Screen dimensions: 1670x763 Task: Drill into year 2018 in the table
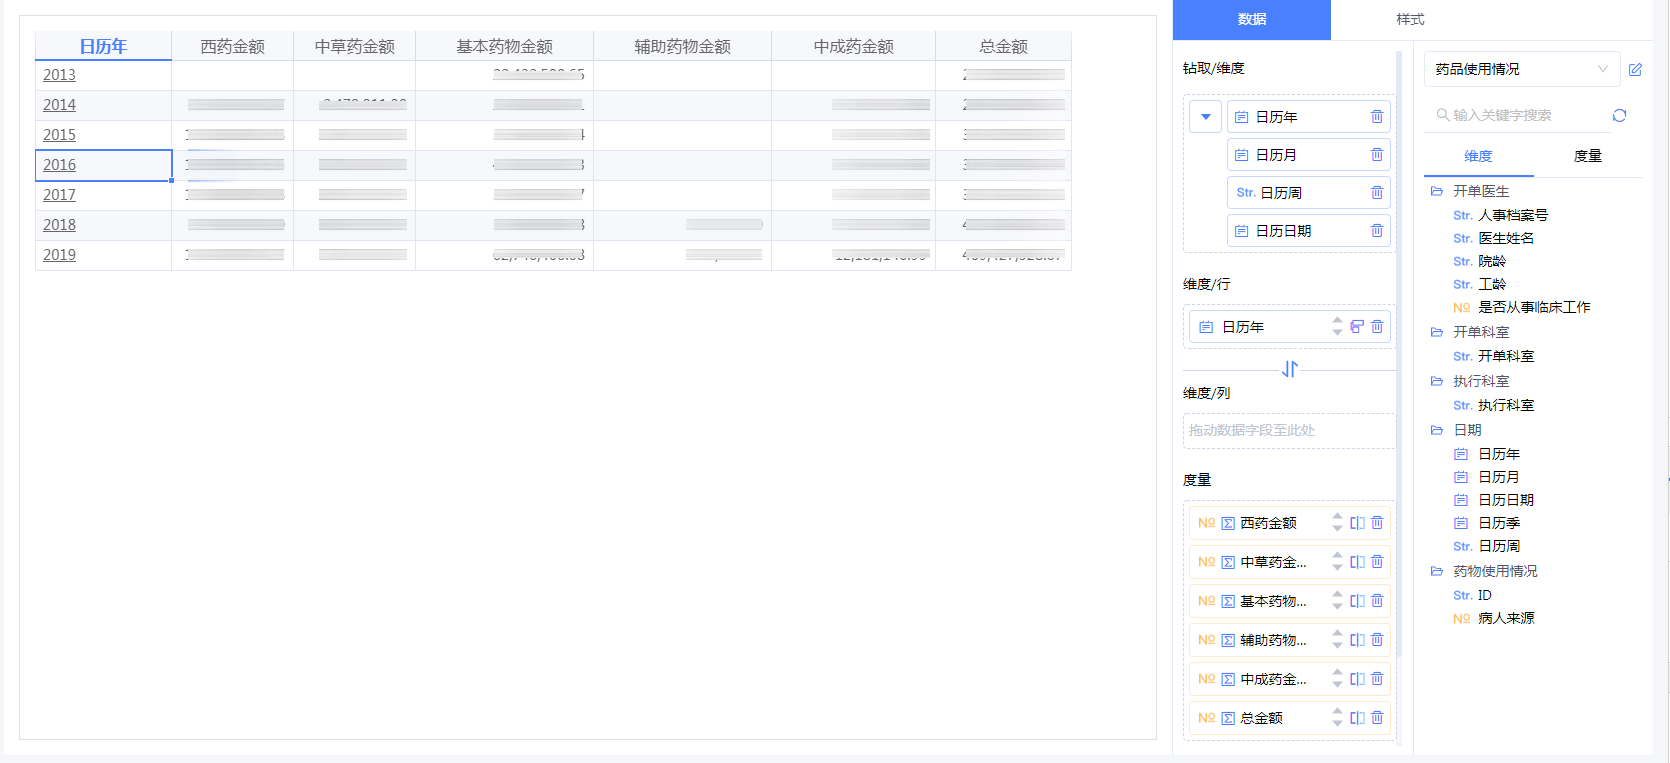59,225
